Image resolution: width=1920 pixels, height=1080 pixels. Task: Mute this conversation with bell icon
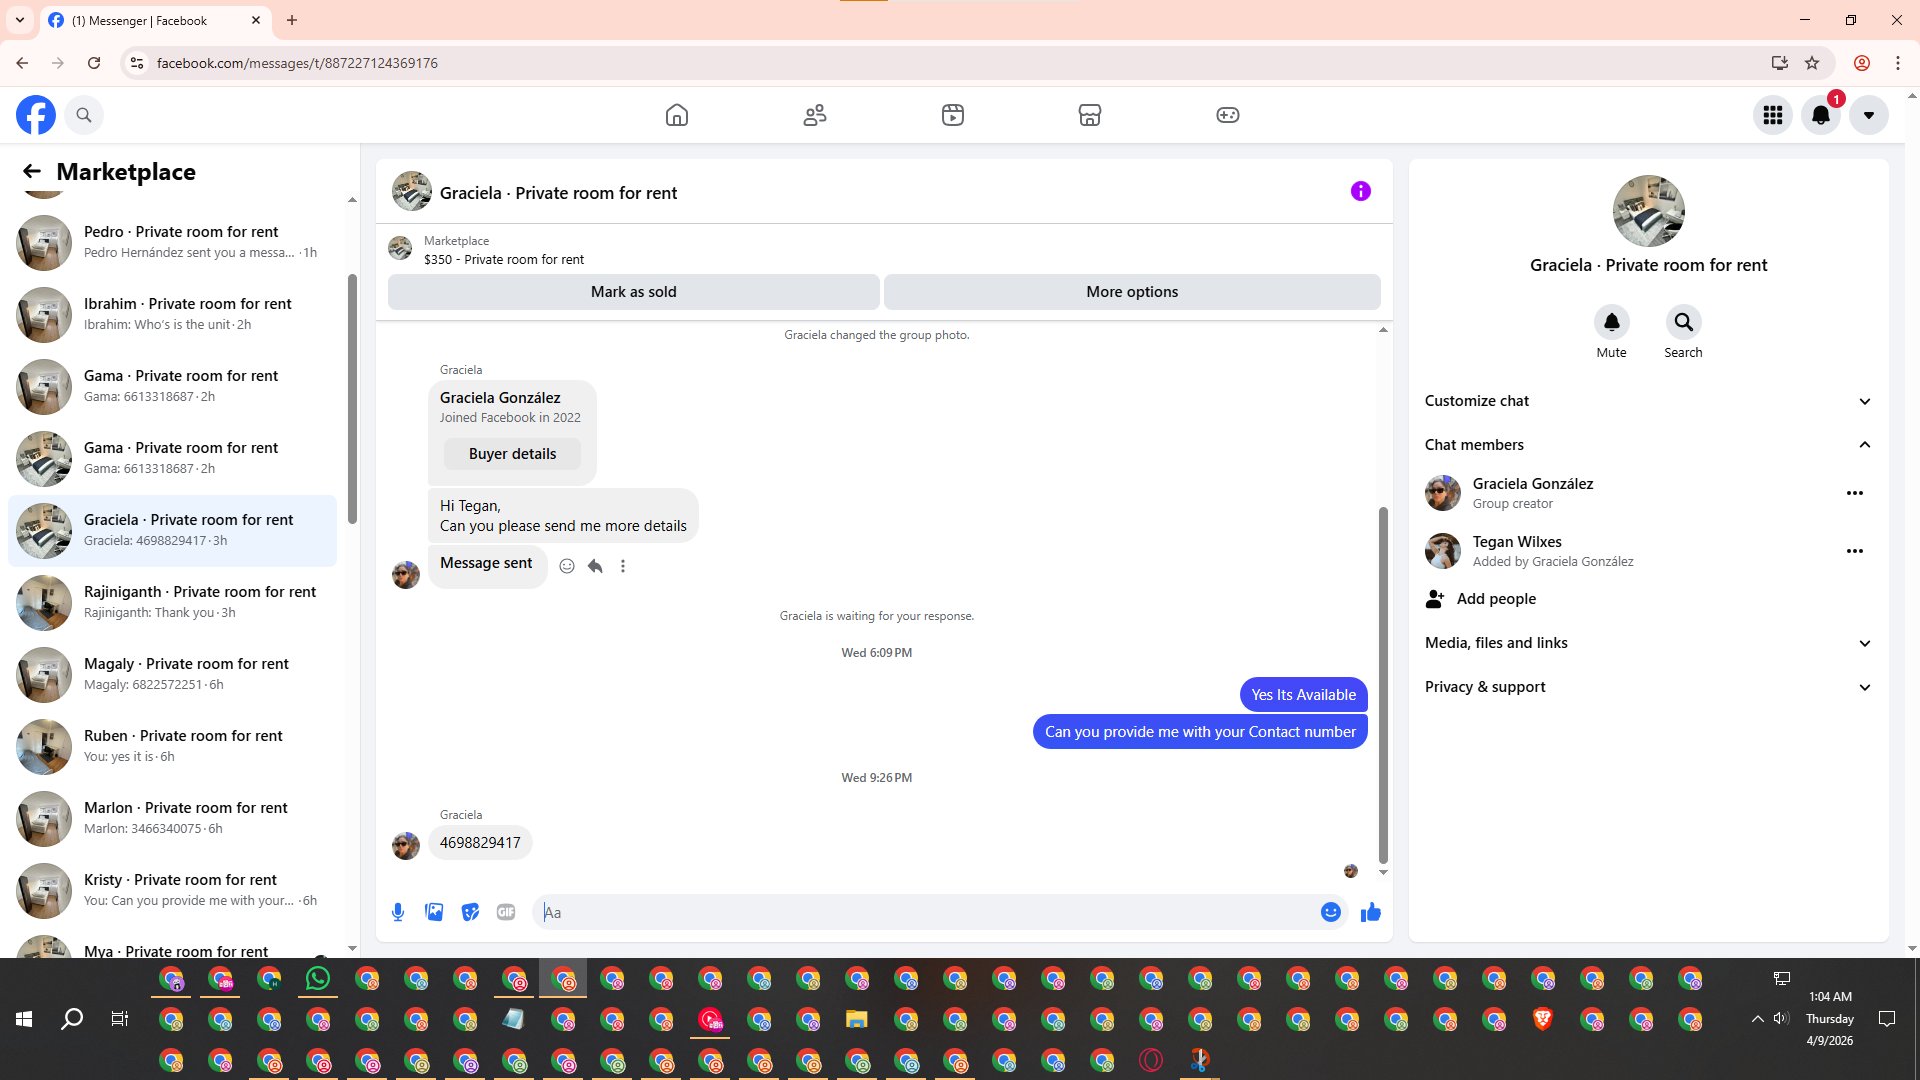(1611, 322)
